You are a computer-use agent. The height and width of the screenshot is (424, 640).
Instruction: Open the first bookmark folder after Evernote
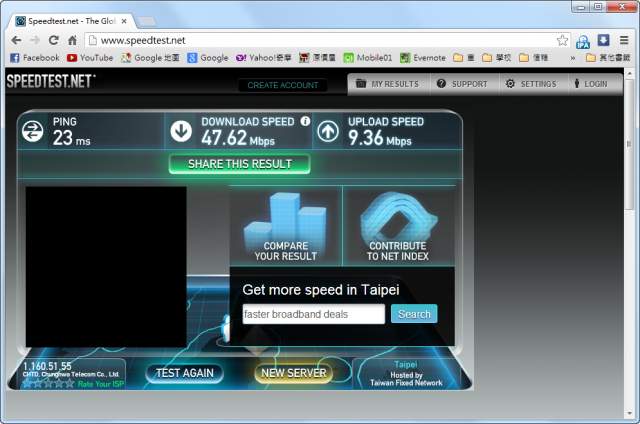click(464, 58)
